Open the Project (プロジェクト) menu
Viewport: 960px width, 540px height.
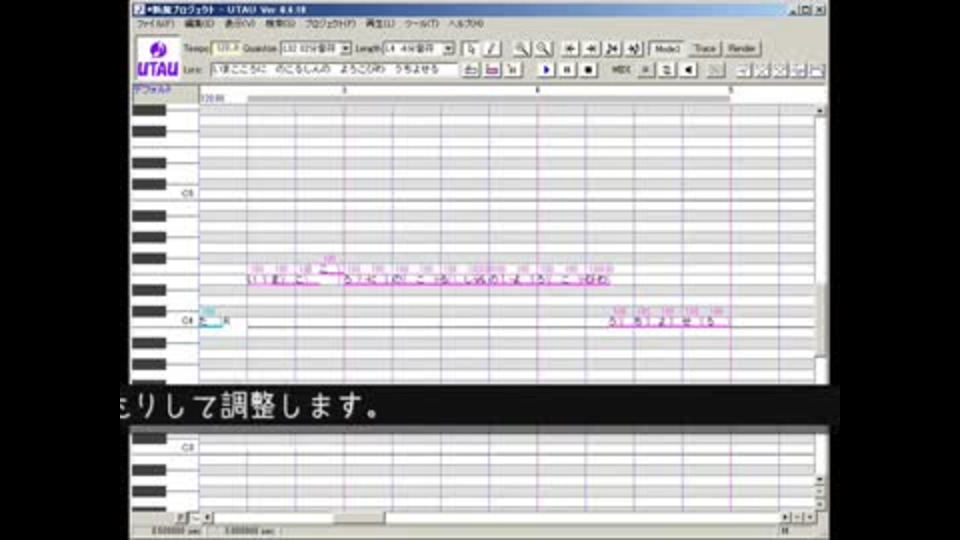point(330,24)
